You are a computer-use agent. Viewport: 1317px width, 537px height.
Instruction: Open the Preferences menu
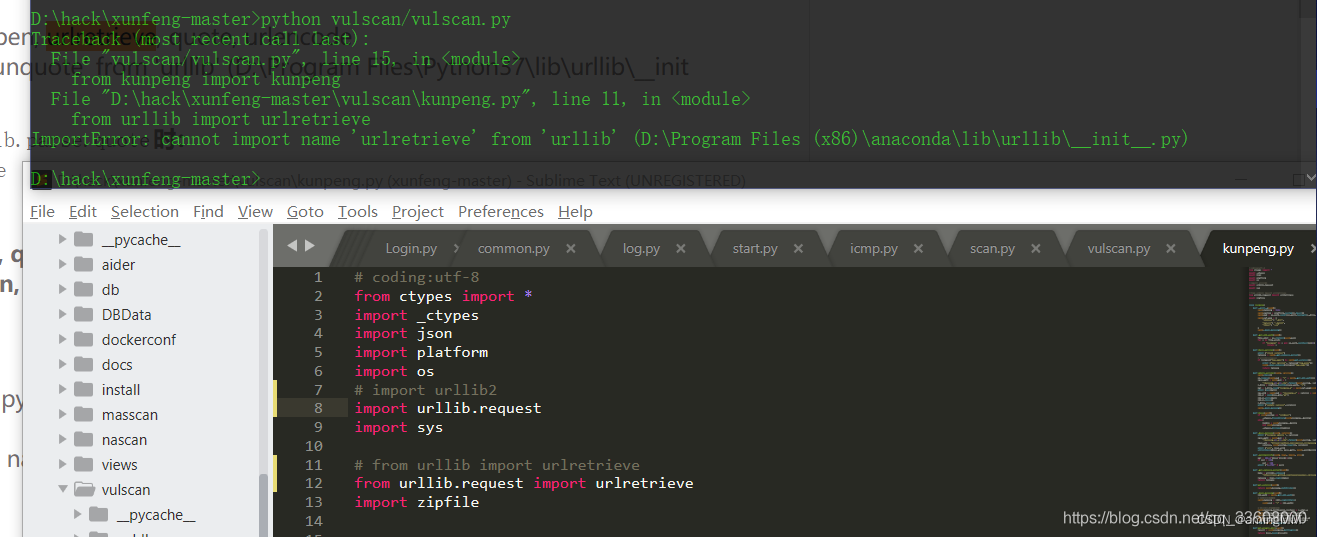click(501, 211)
